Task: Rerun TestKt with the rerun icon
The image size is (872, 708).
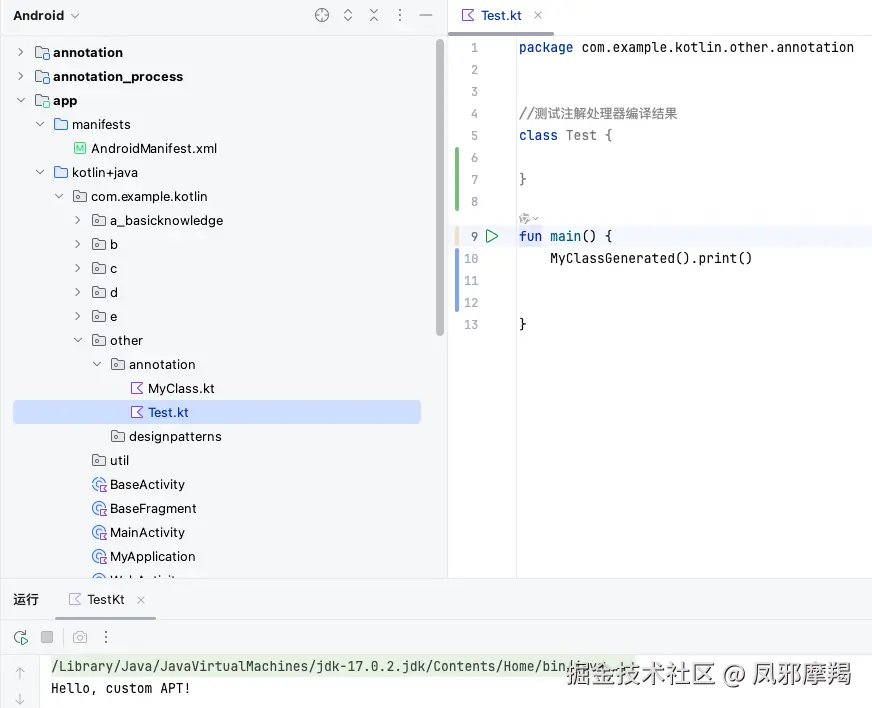Action: pos(21,637)
